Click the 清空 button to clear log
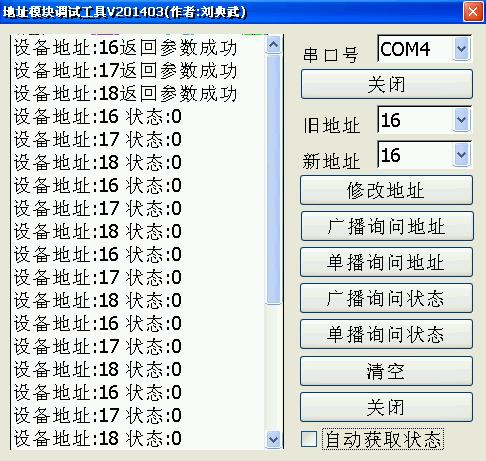The width and height of the screenshot is (486, 461). (387, 371)
